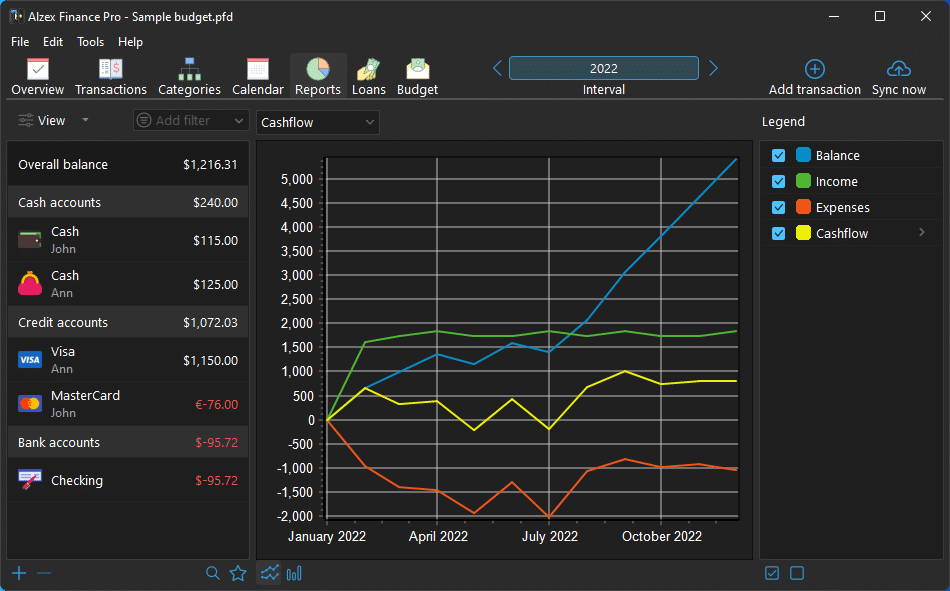Open the Calendar view

pyautogui.click(x=257, y=77)
